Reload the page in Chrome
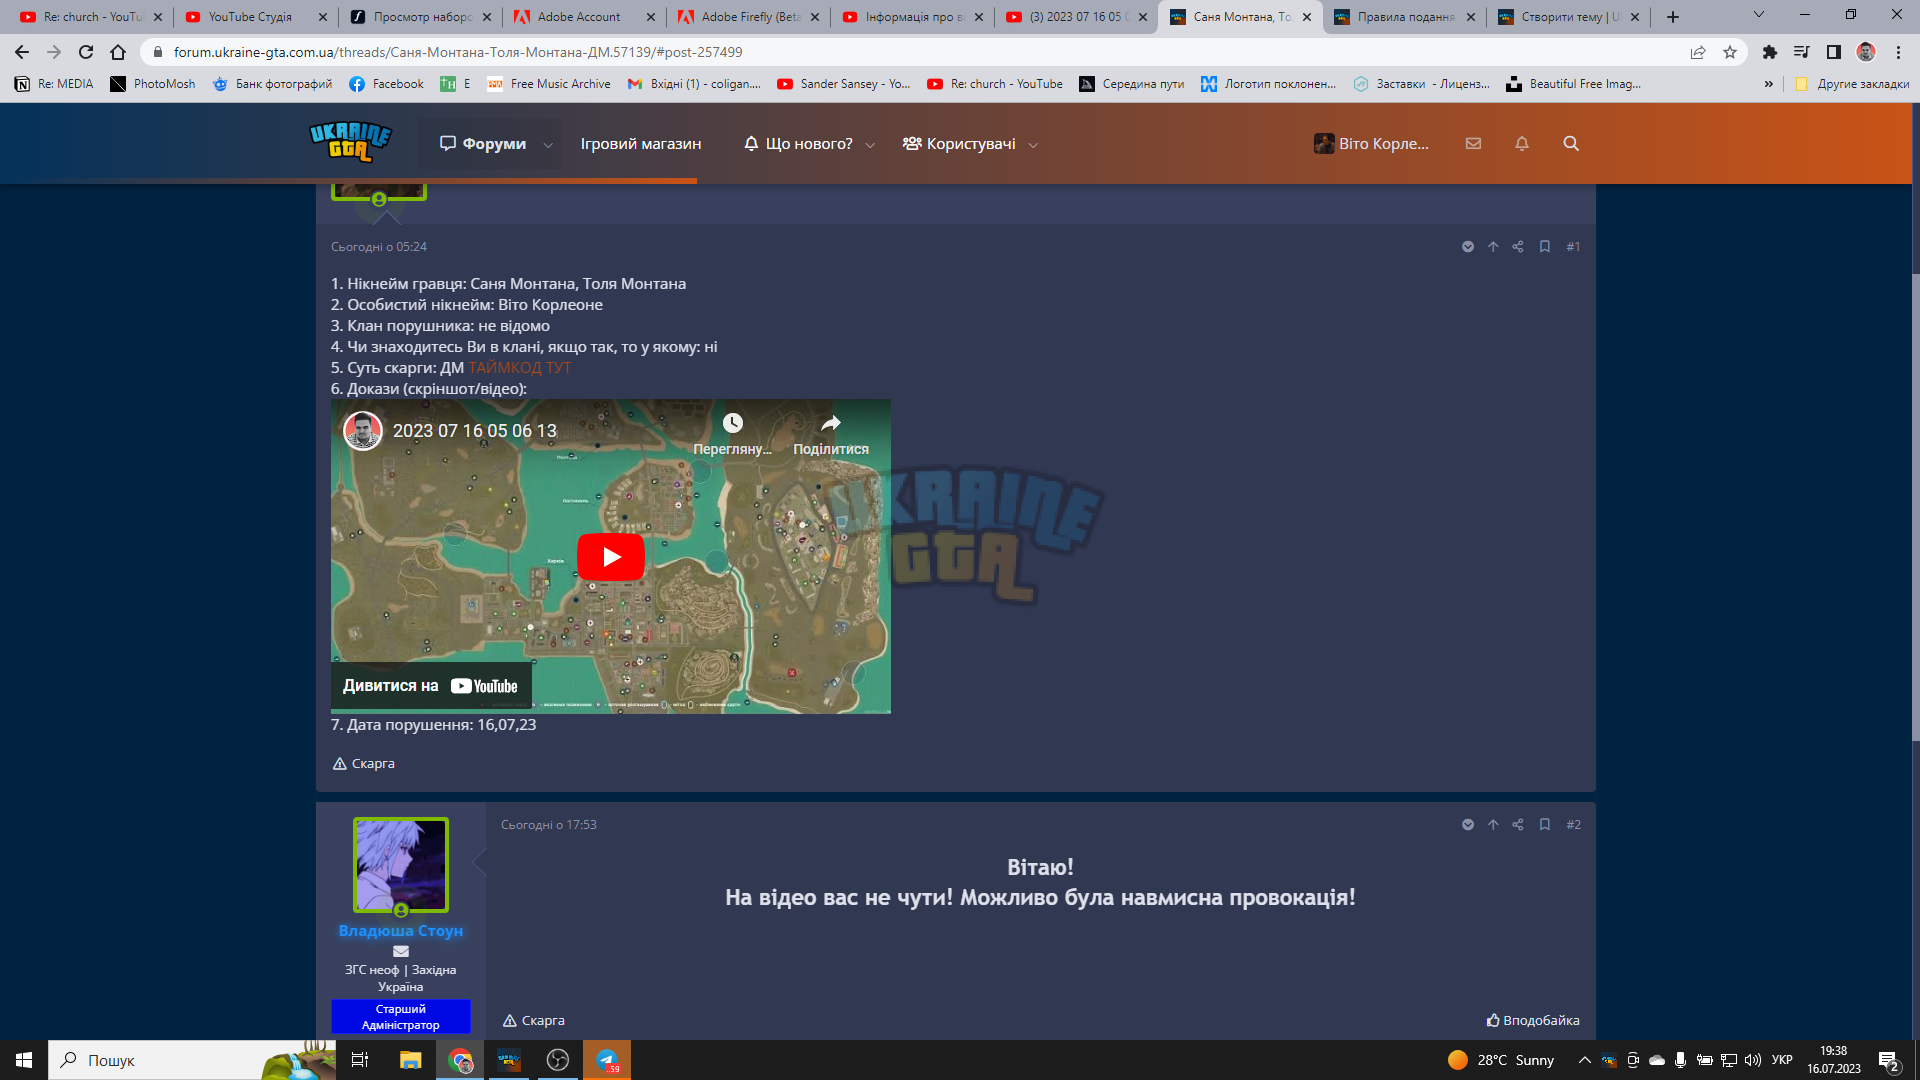The width and height of the screenshot is (1920, 1080). pyautogui.click(x=86, y=52)
